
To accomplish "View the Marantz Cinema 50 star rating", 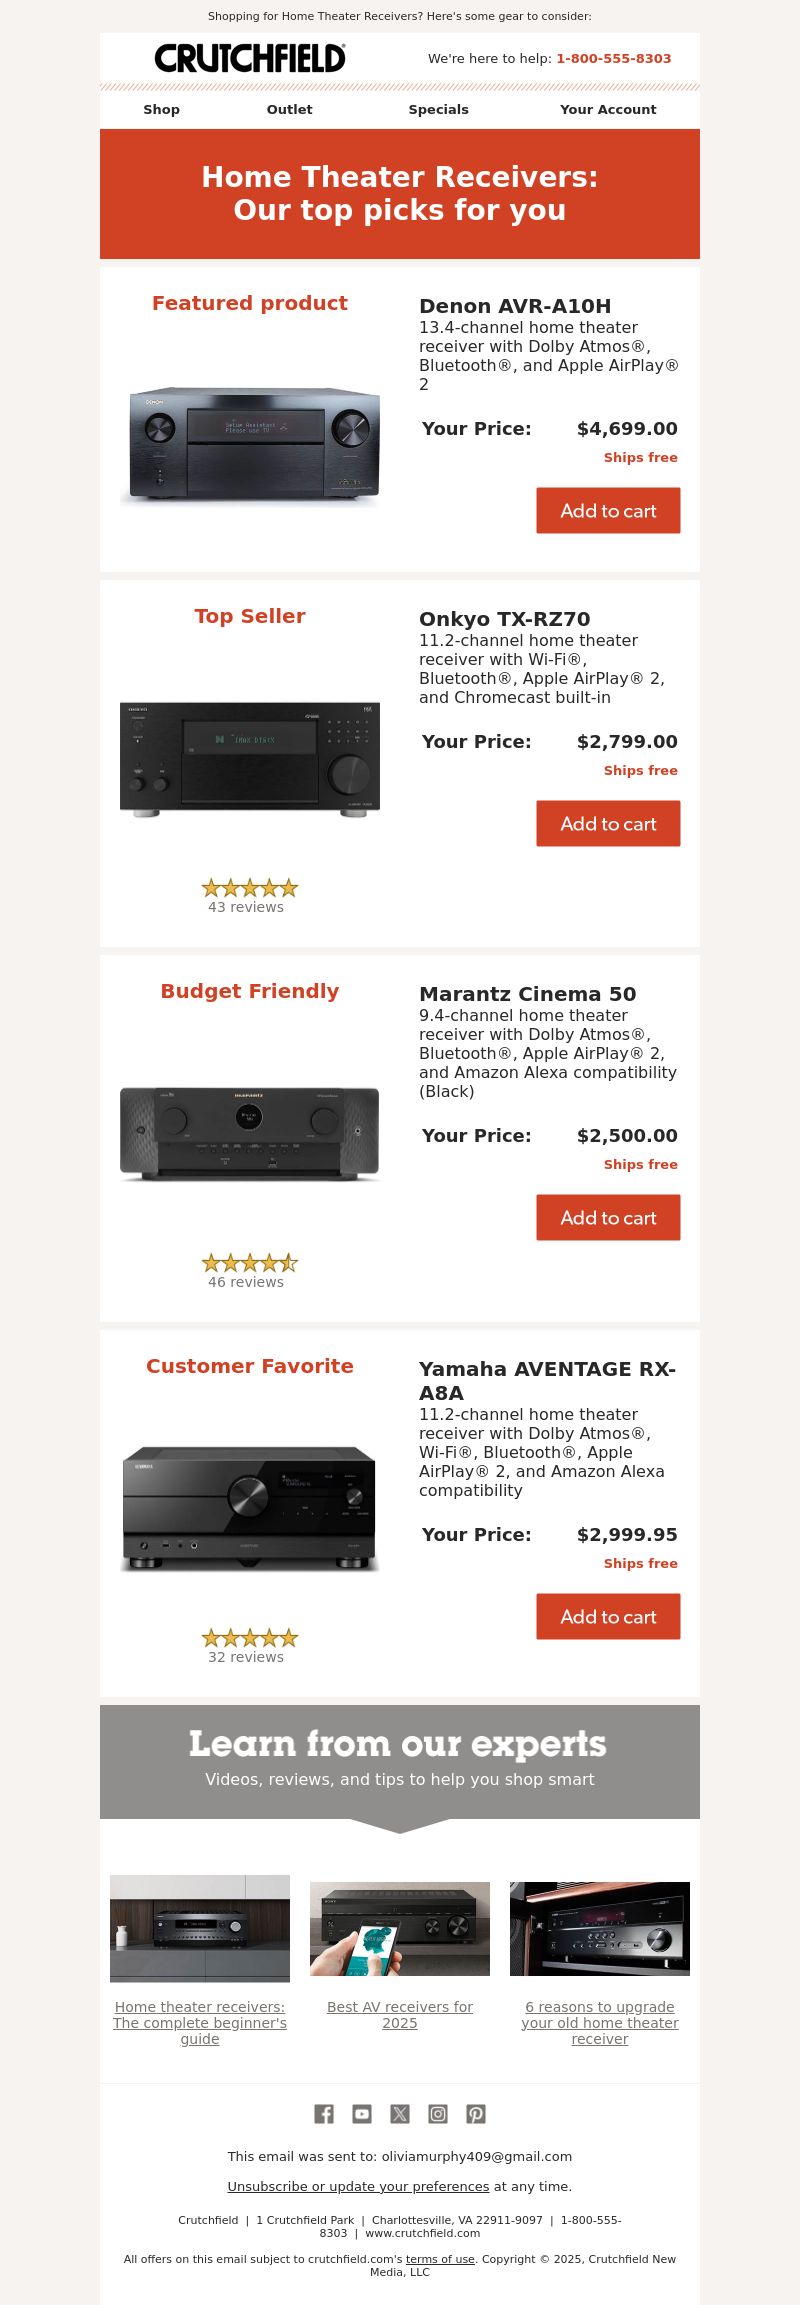I will pyautogui.click(x=250, y=1262).
